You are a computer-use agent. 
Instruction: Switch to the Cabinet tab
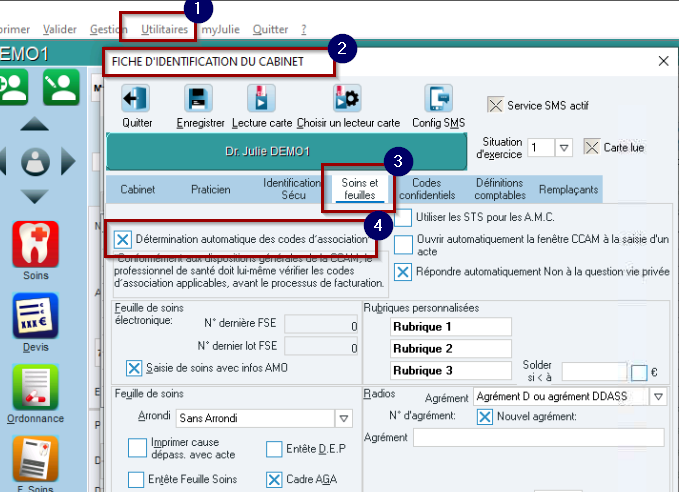coord(137,189)
